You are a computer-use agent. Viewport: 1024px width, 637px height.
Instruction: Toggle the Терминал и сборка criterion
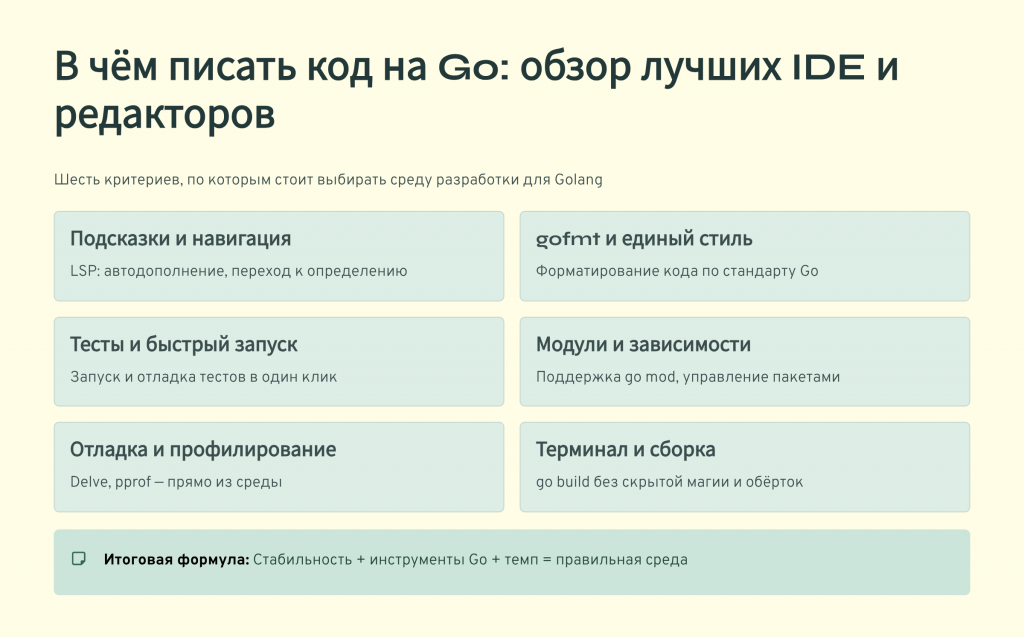[745, 466]
